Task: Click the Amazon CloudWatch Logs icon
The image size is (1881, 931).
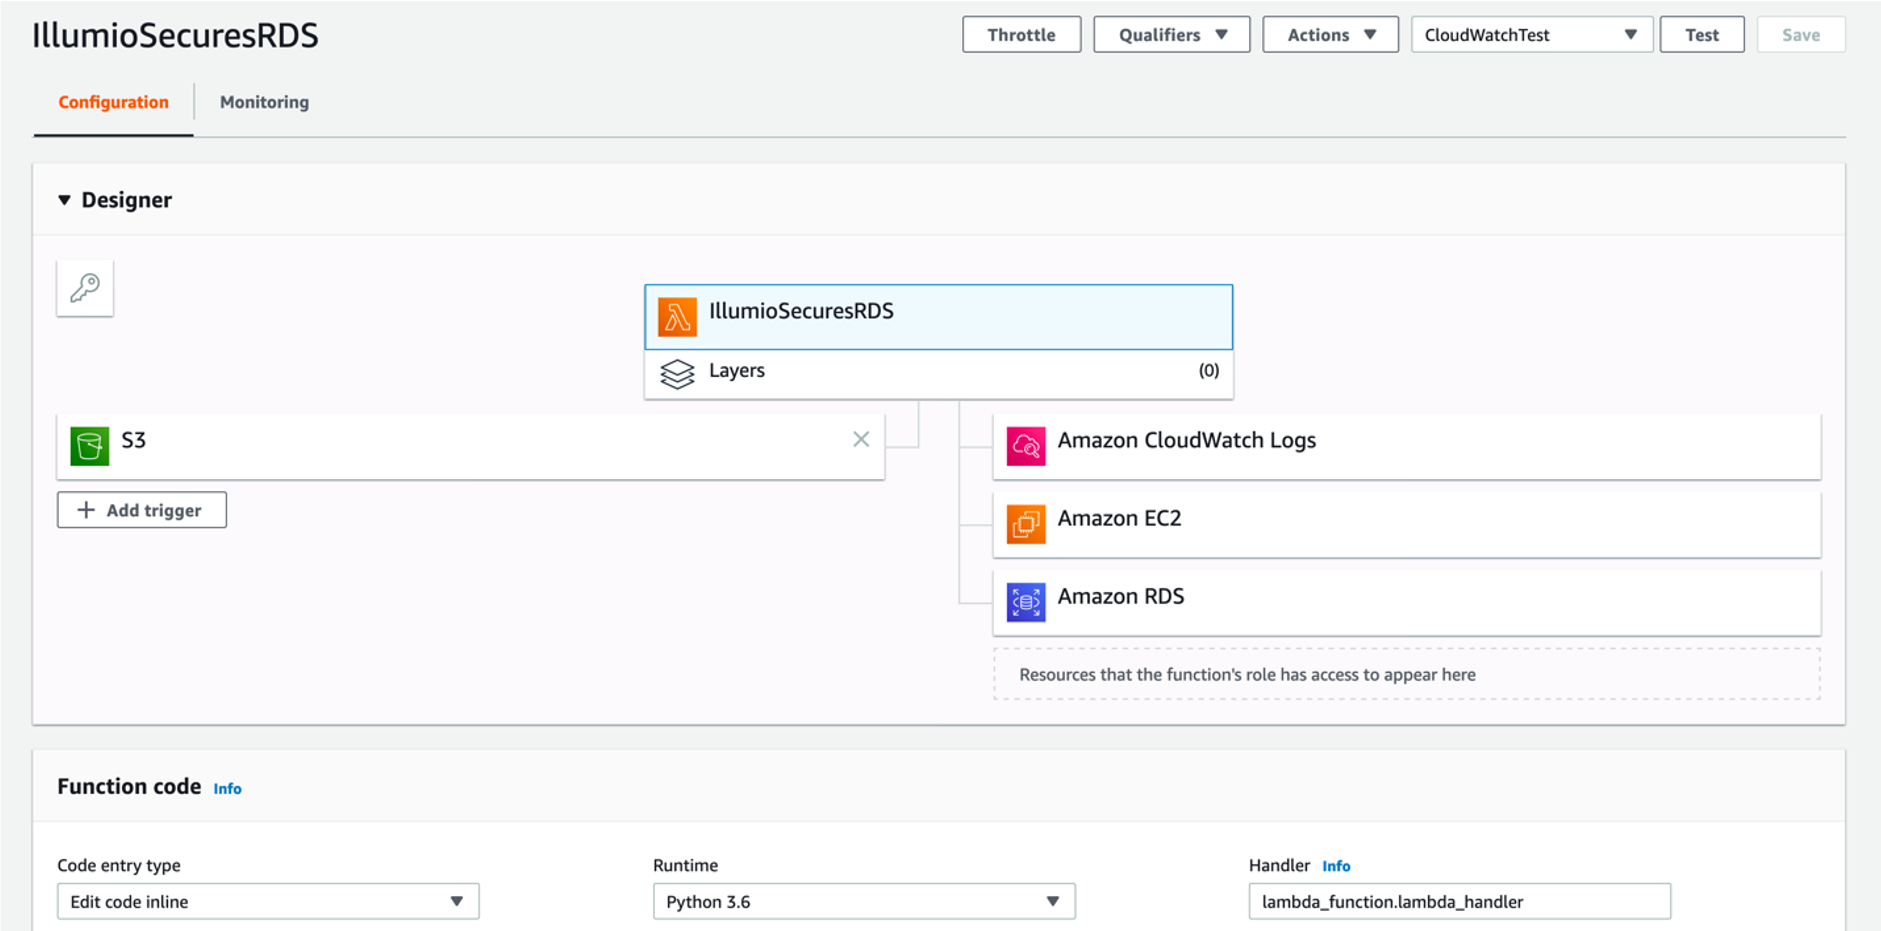Action: pos(1025,446)
